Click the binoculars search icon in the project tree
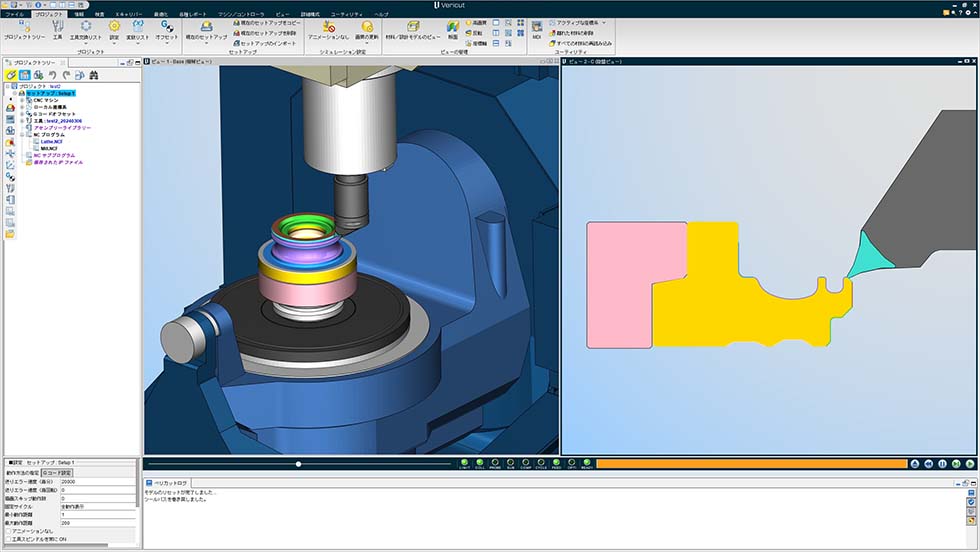 coord(94,75)
